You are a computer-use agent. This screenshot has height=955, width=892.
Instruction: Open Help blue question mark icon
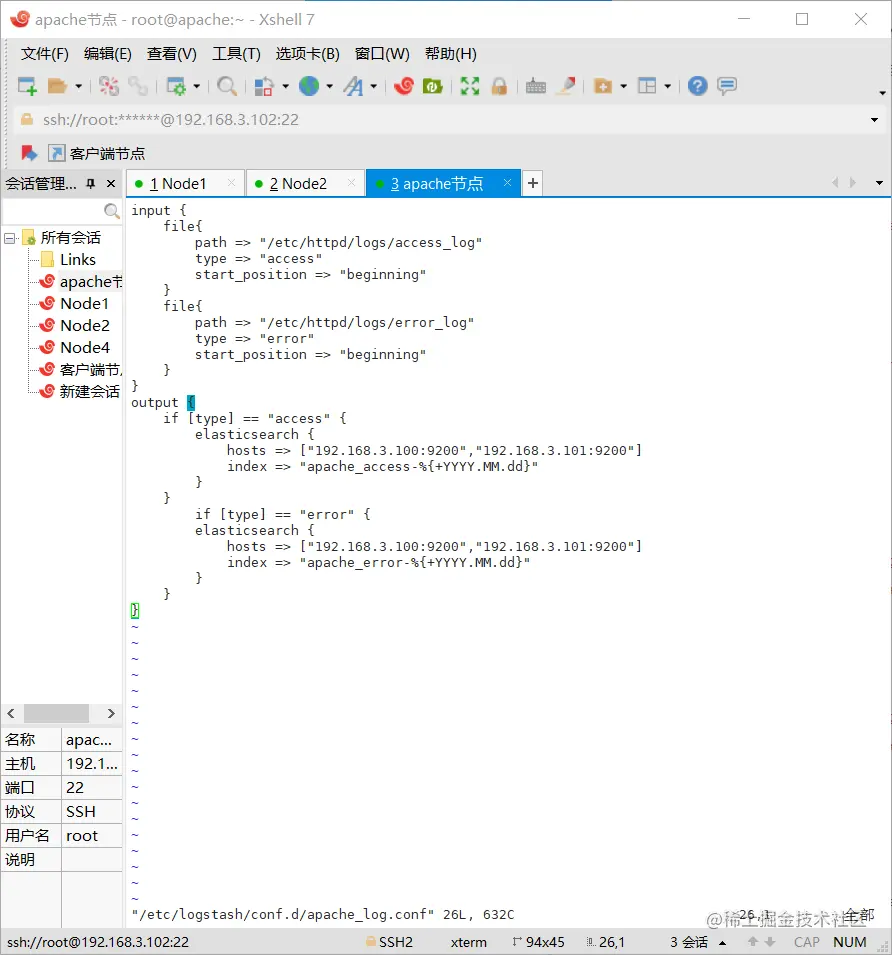(698, 86)
